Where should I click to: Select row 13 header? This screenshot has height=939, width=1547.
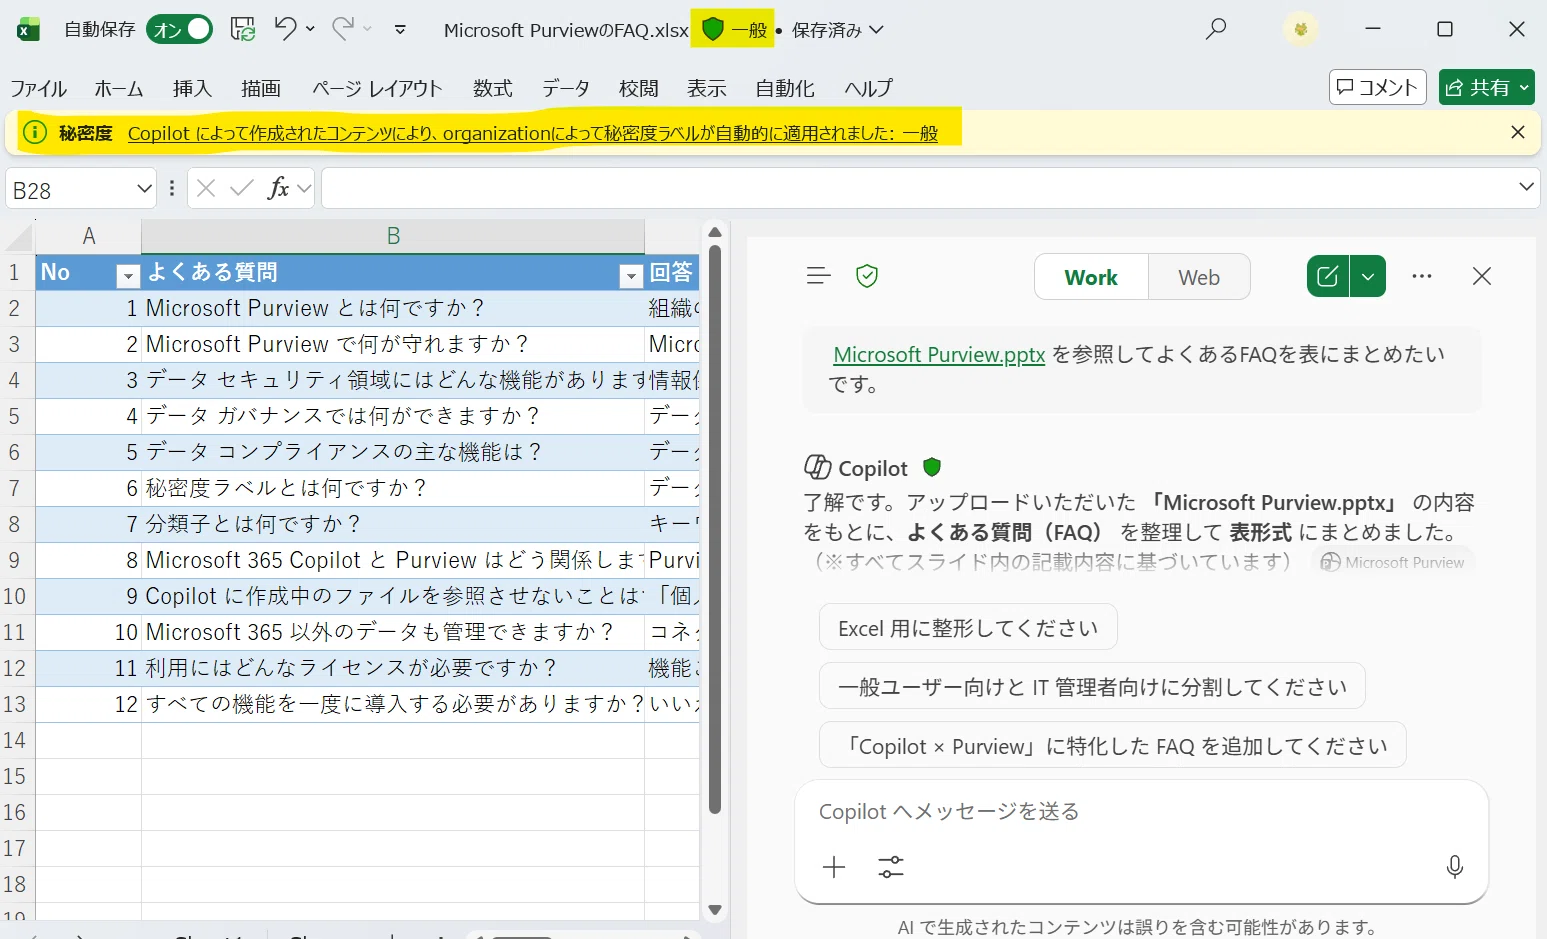point(17,704)
